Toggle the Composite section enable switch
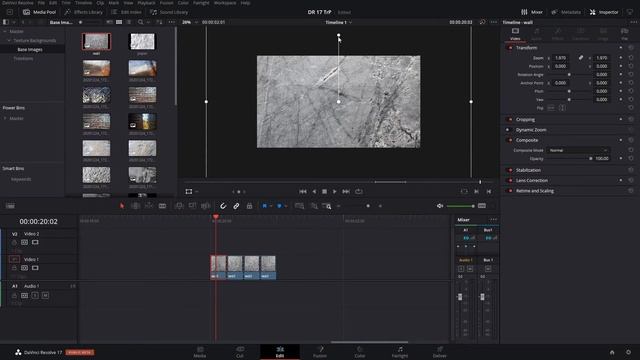The image size is (640, 360). (509, 140)
